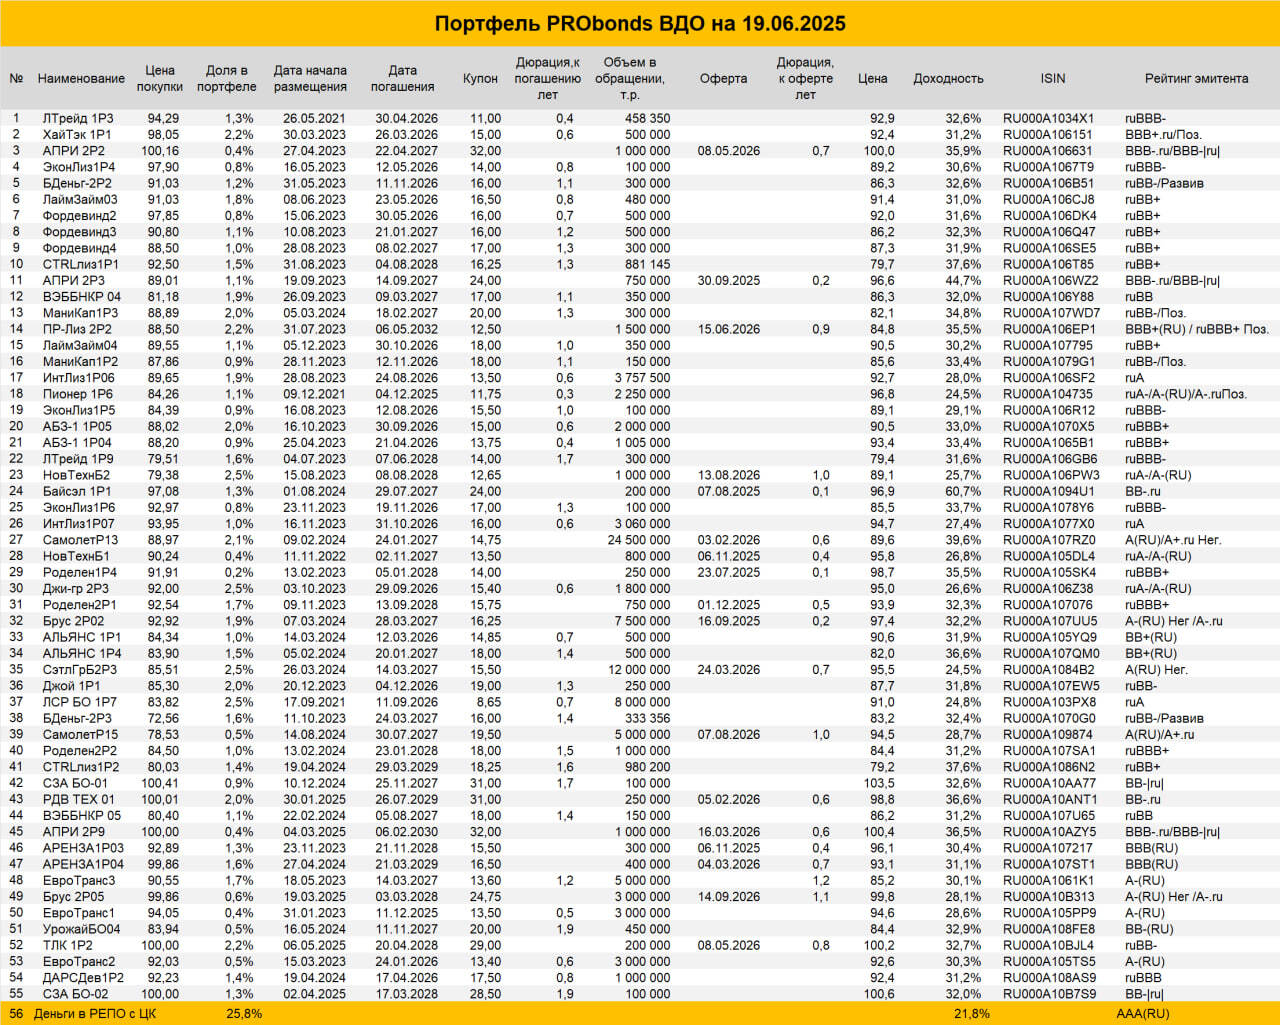Click the 'Купон' column header
The image size is (1280, 1025).
point(481,79)
